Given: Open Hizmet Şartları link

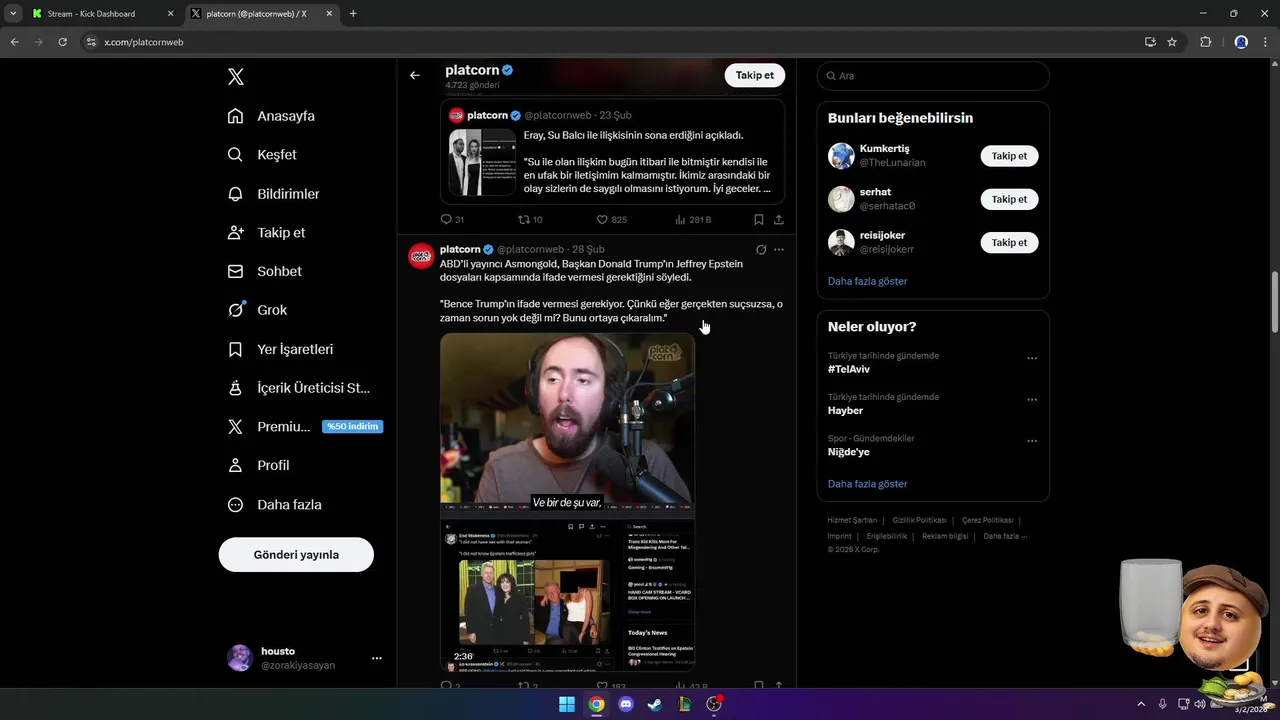Looking at the screenshot, I should coord(852,521).
